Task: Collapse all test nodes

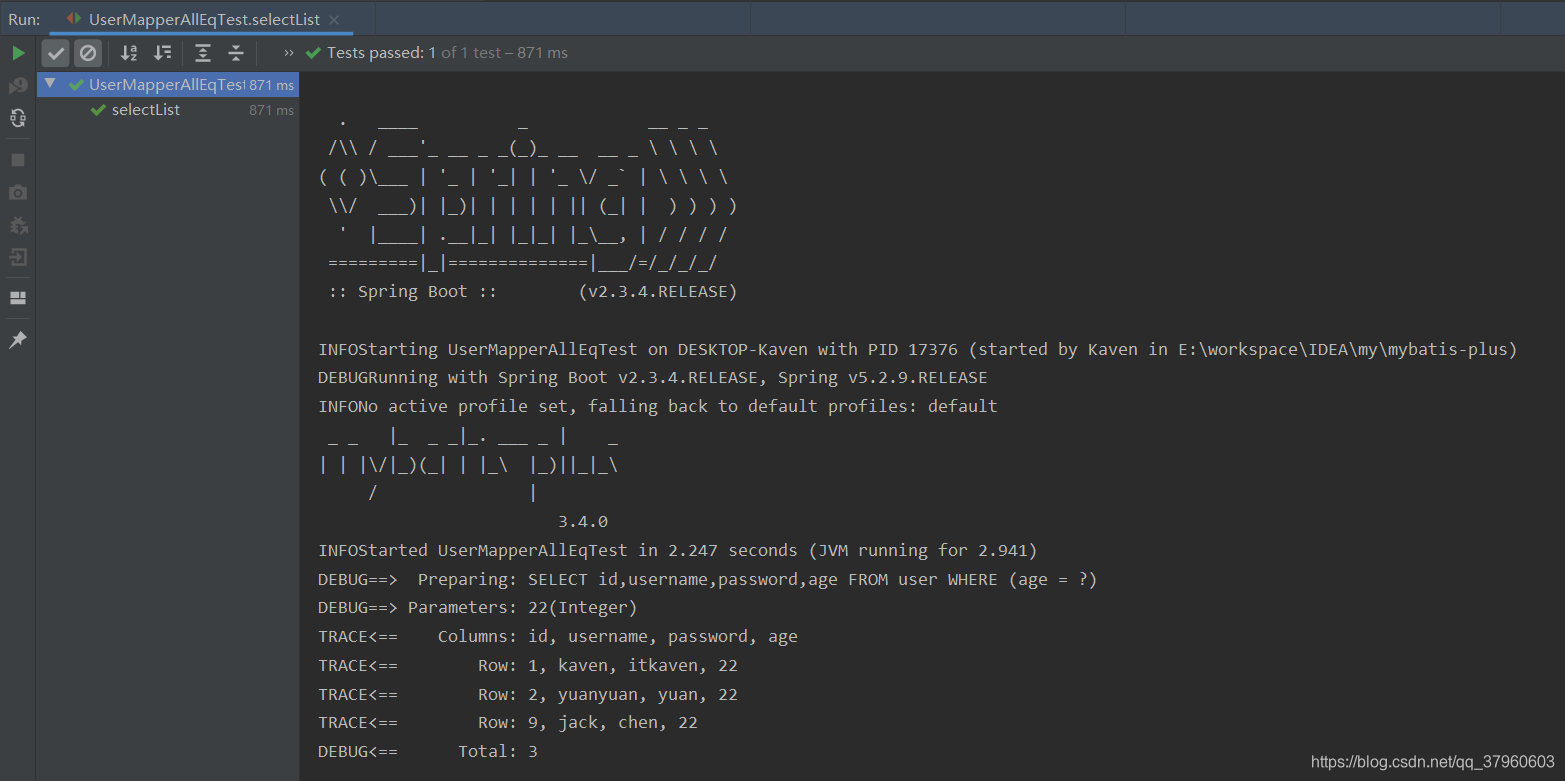Action: pos(236,53)
